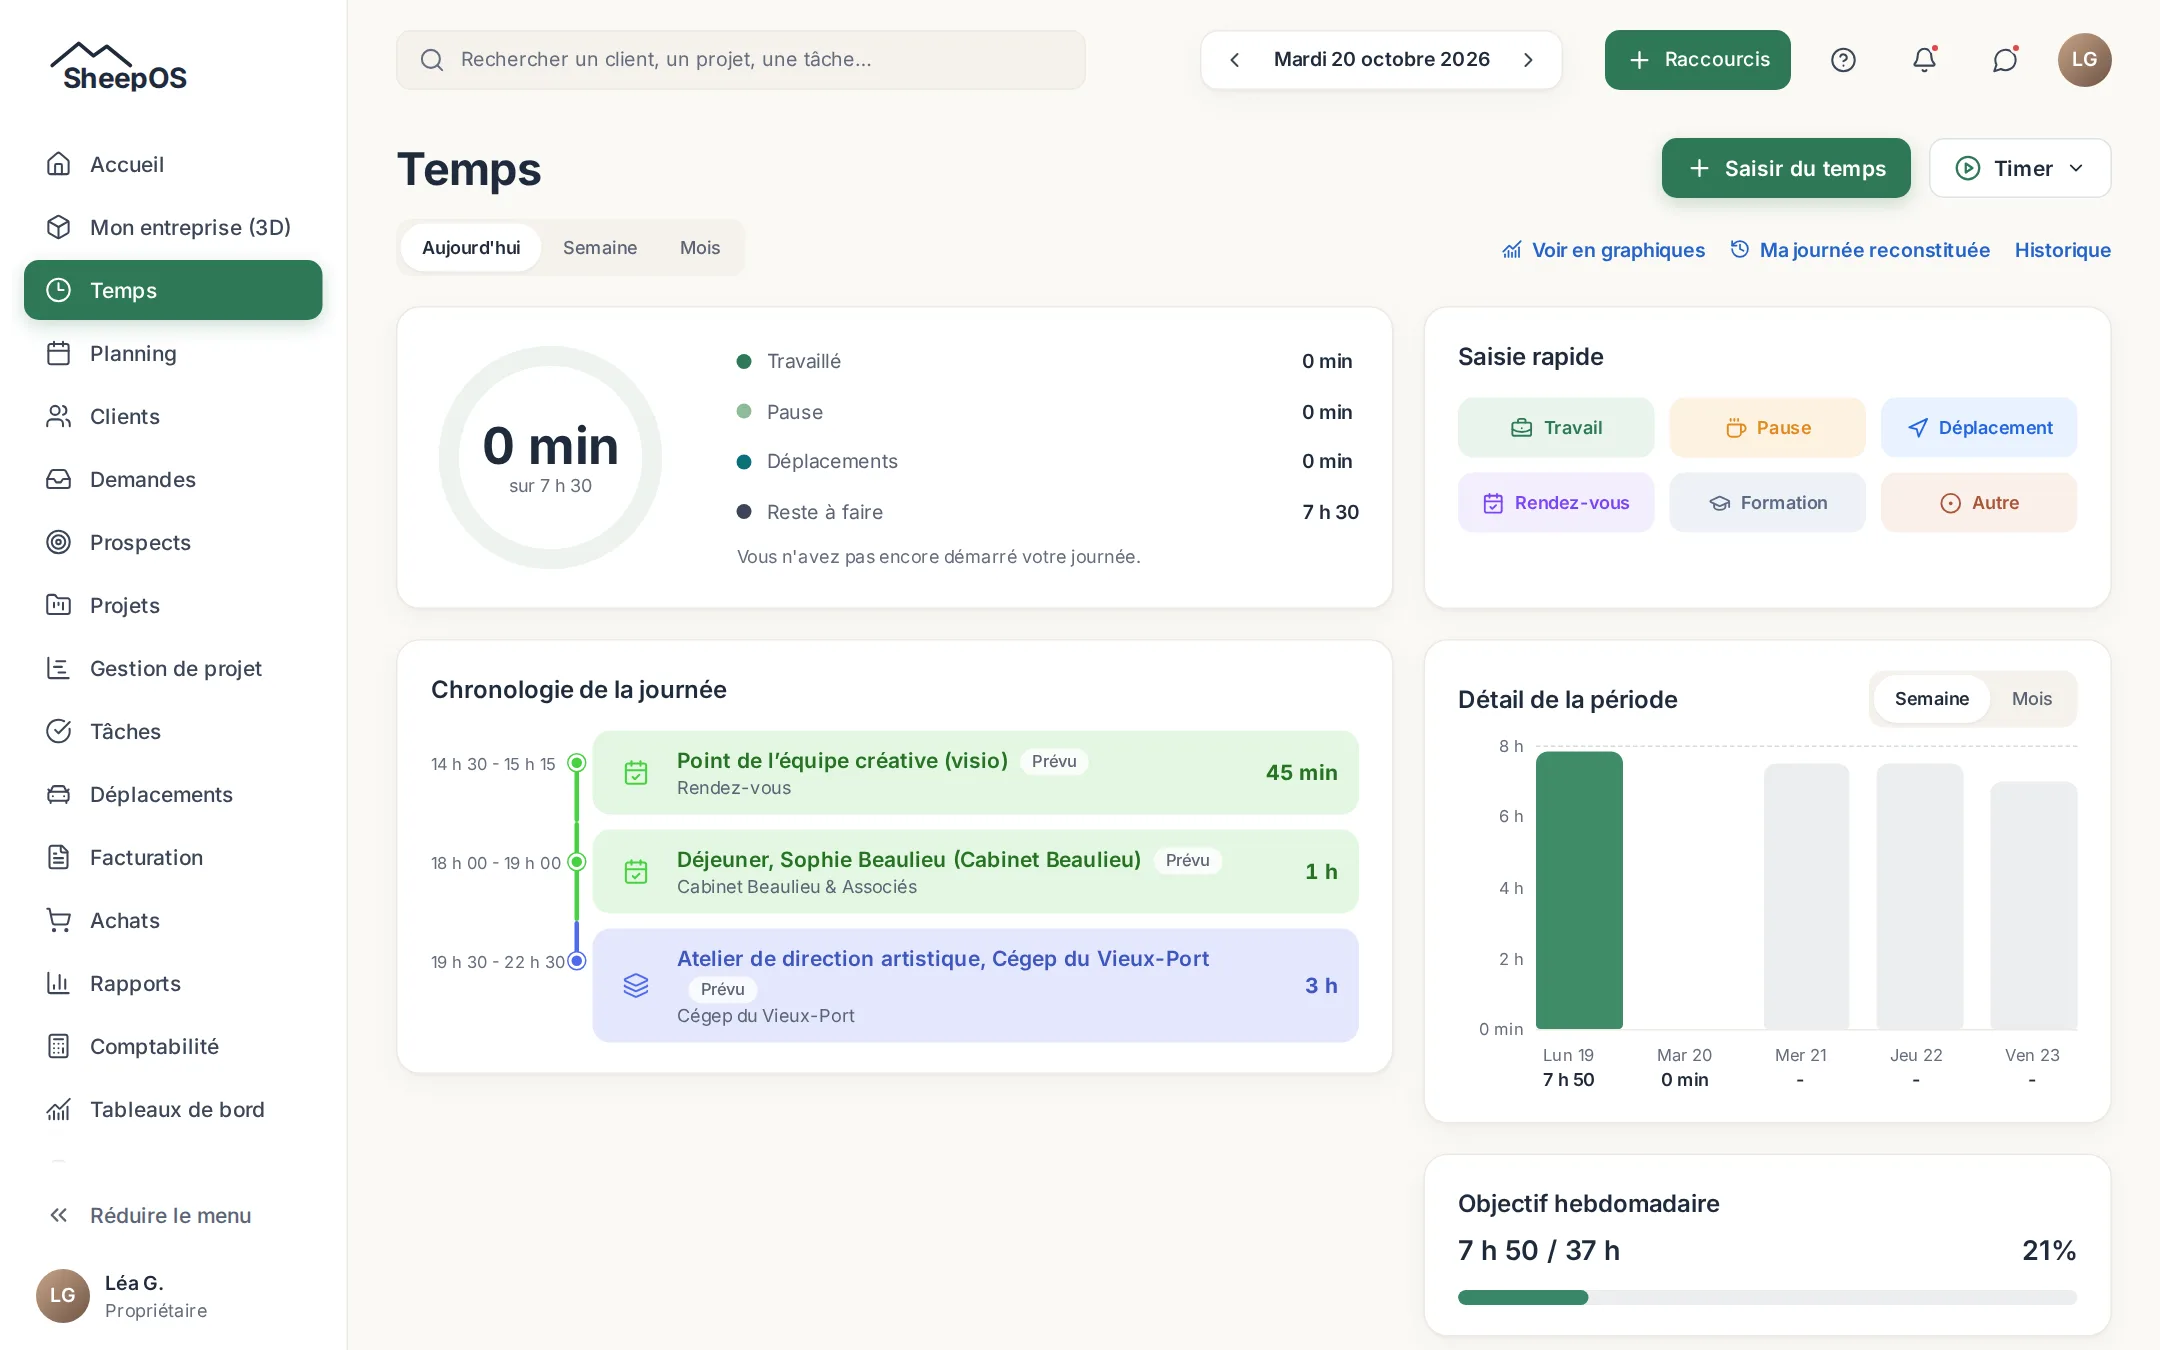Open the Achats sidebar item
This screenshot has height=1350, width=2160.
tap(173, 920)
